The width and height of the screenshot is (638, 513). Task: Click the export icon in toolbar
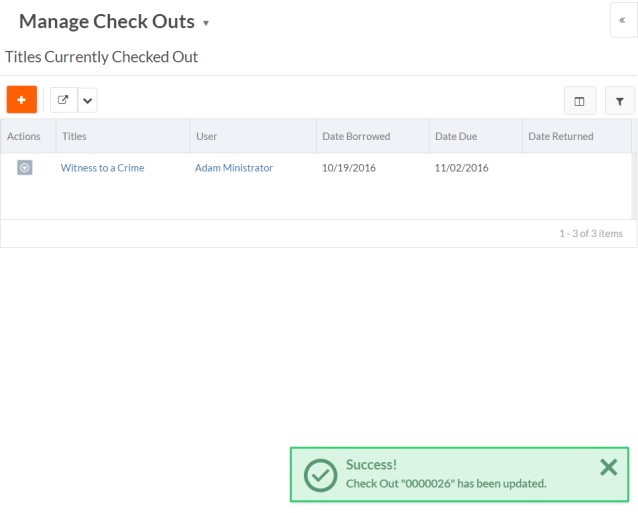click(x=64, y=100)
